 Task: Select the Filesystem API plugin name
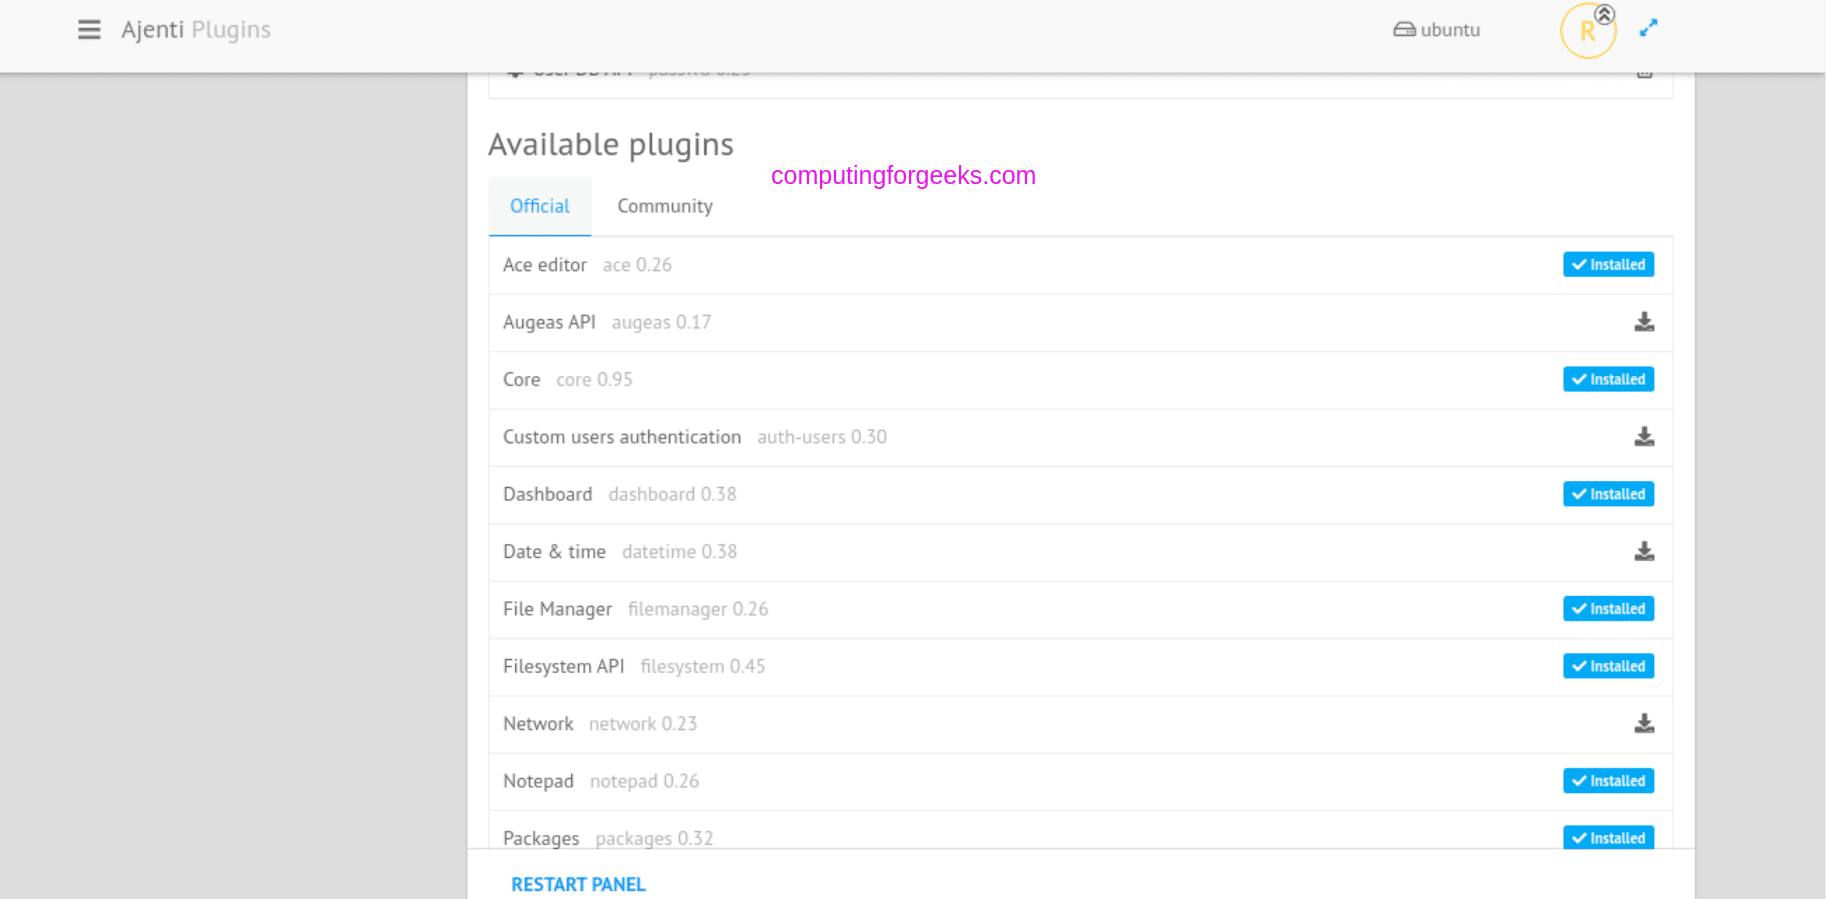(564, 666)
